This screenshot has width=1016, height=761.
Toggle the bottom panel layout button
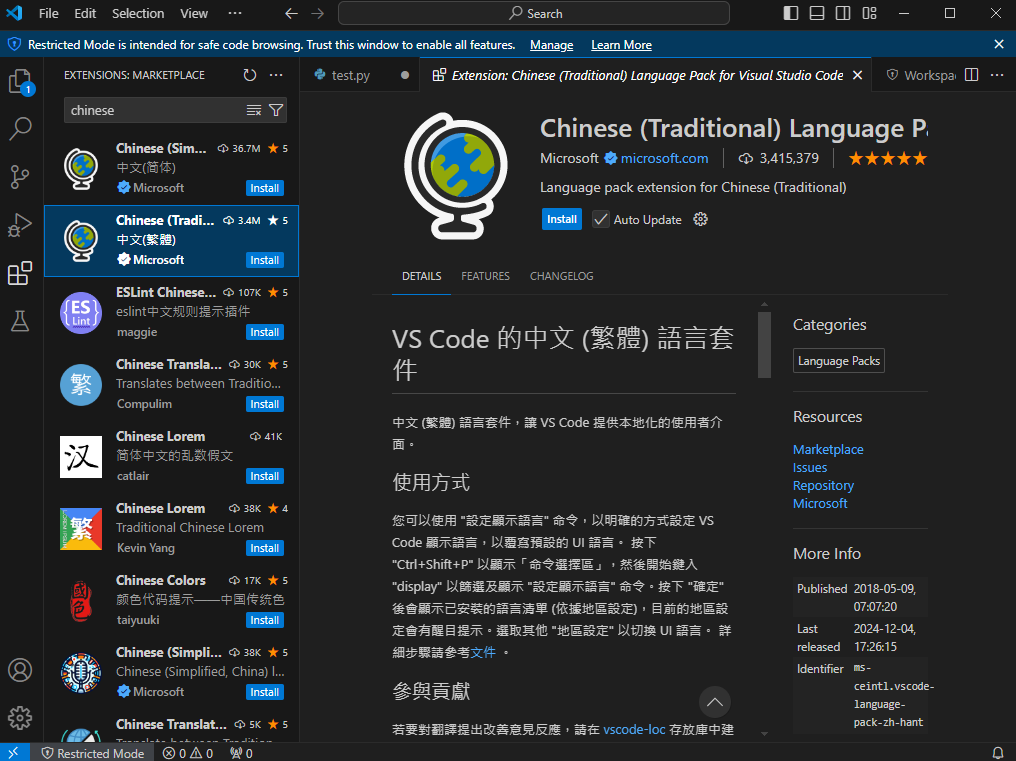click(x=817, y=13)
